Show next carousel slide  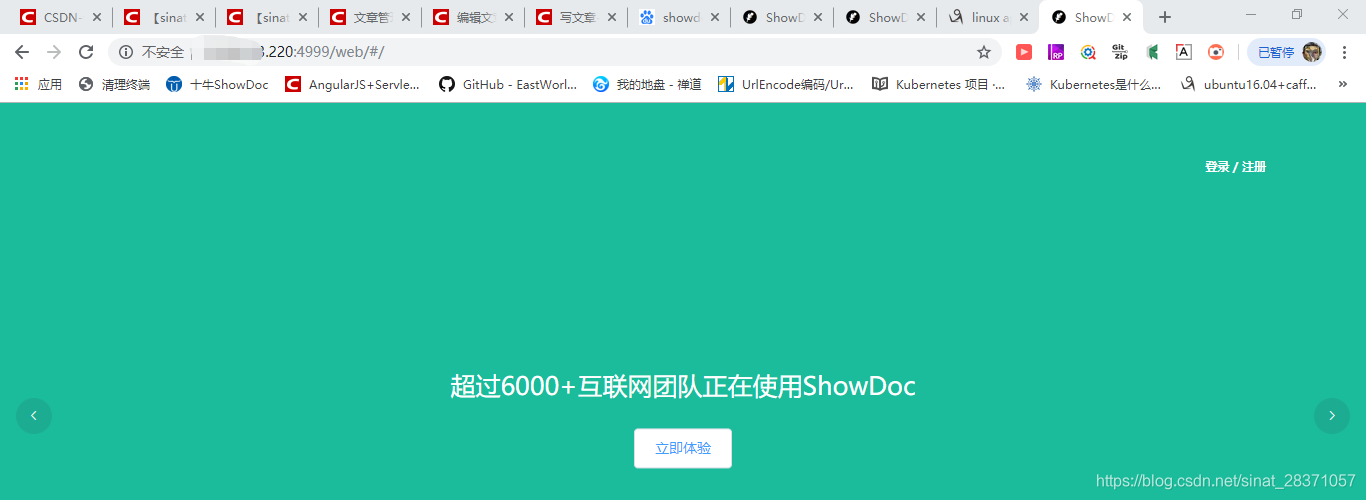tap(1331, 416)
